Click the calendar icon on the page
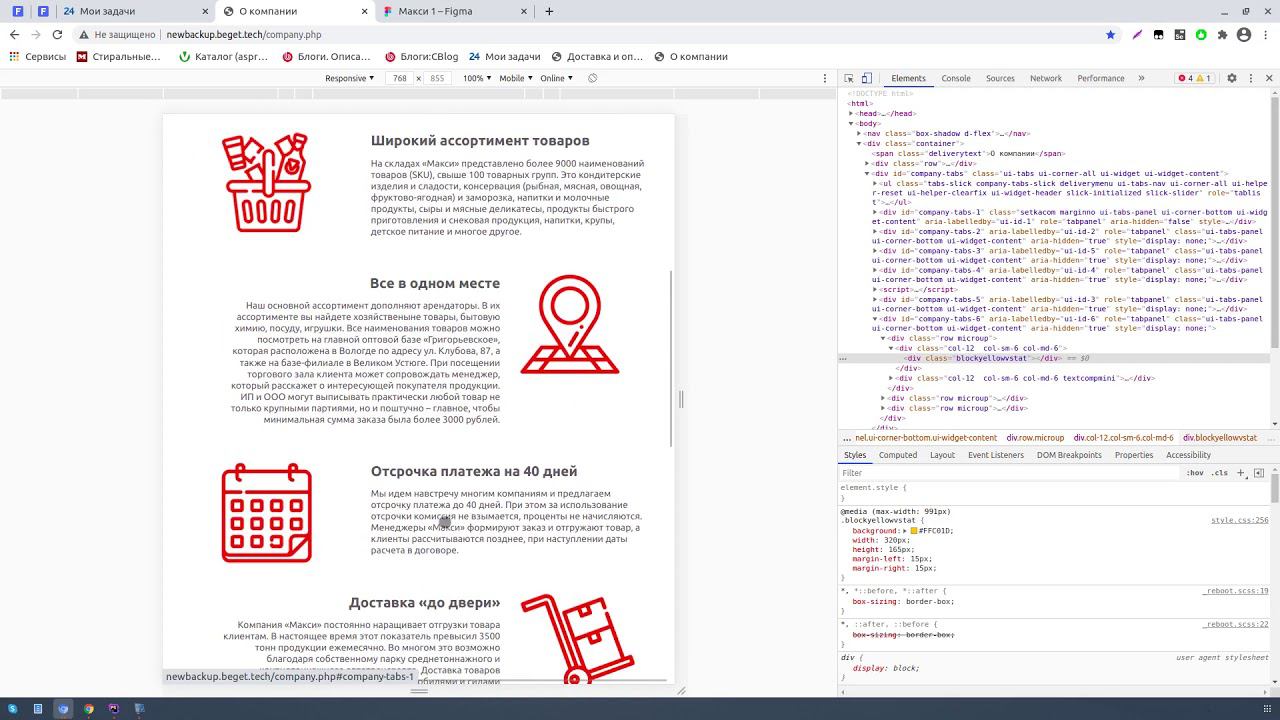This screenshot has height=720, width=1280. point(266,513)
